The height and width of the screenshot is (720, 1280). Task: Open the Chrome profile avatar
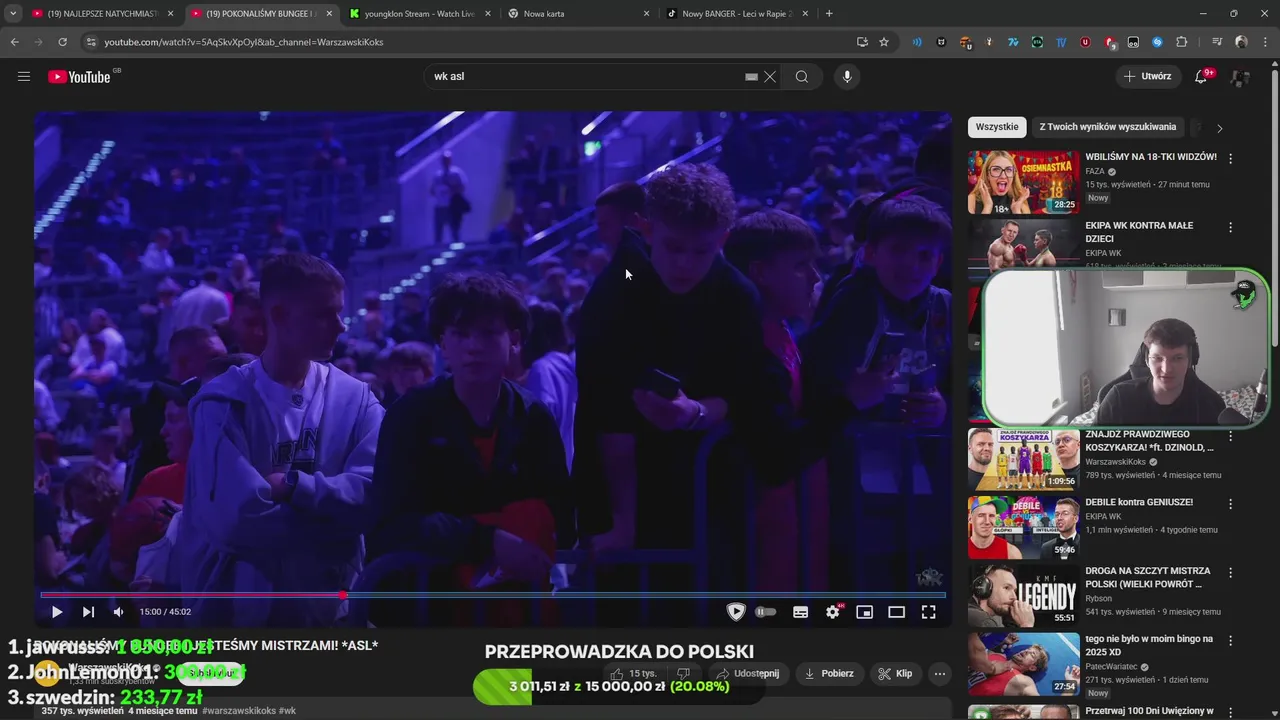click(1241, 42)
